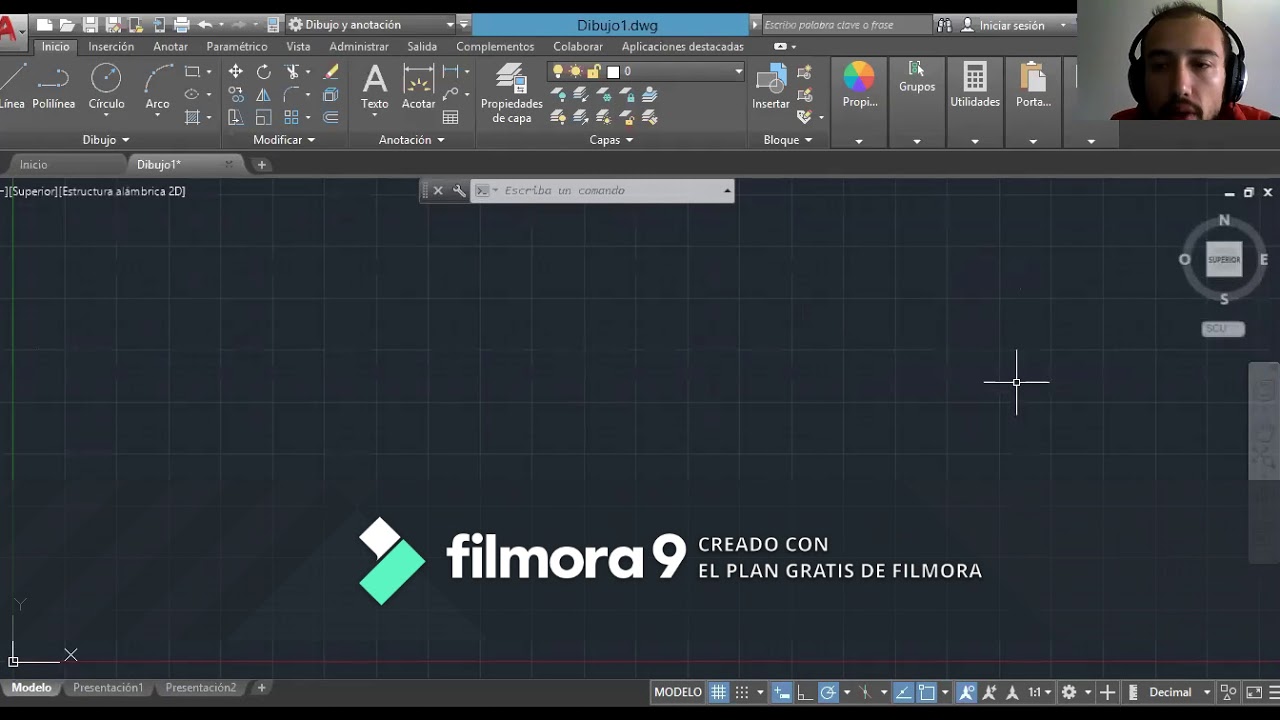Toggle snap mode dots in status bar
The height and width of the screenshot is (720, 1280).
tap(742, 692)
